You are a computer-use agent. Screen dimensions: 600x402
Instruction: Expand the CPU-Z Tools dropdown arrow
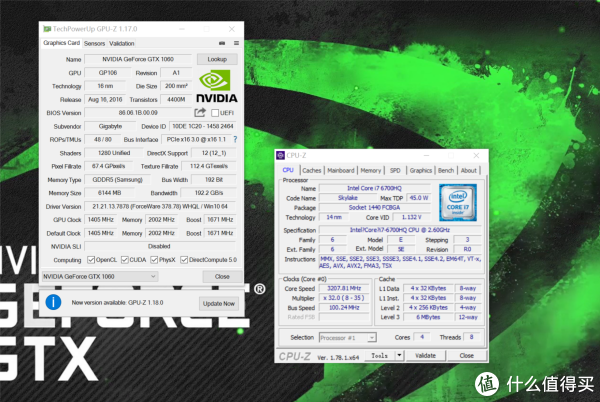pyautogui.click(x=399, y=355)
